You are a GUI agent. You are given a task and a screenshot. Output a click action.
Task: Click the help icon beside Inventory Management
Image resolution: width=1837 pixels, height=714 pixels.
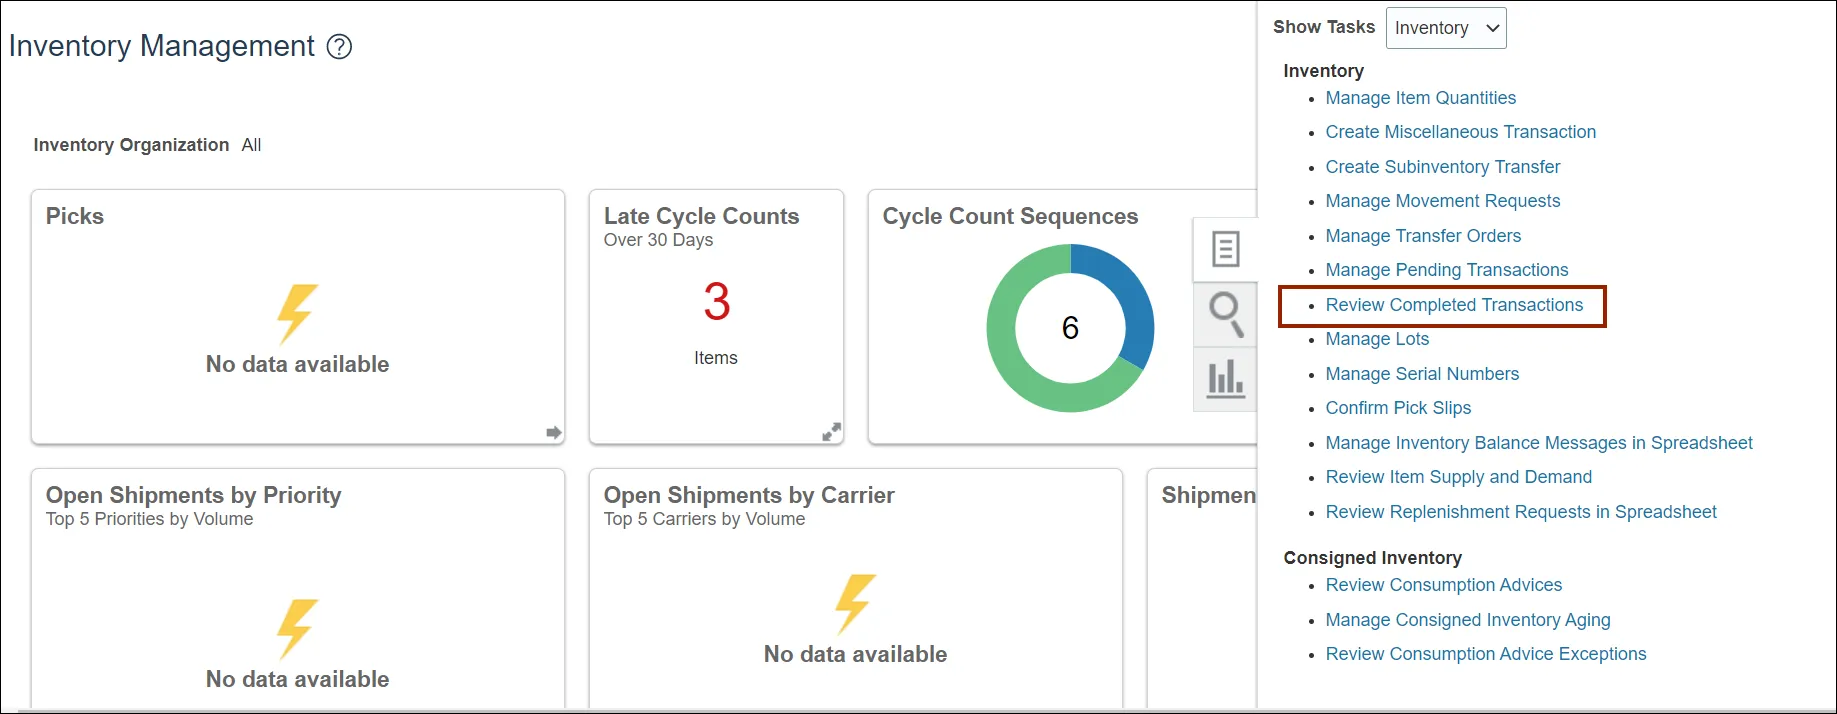[x=340, y=47]
